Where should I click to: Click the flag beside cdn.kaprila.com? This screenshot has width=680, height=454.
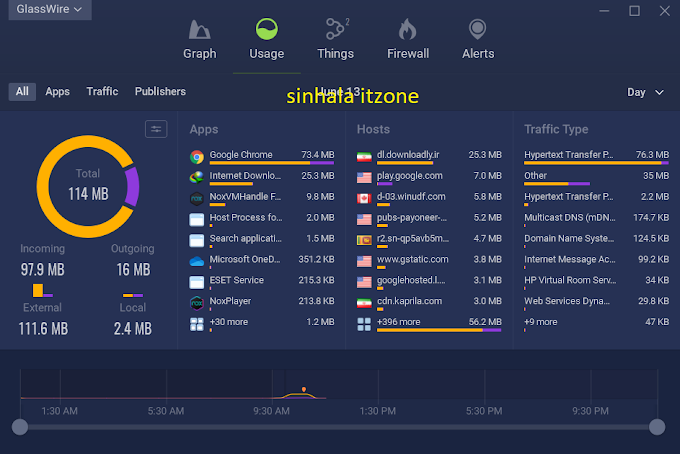pos(364,303)
